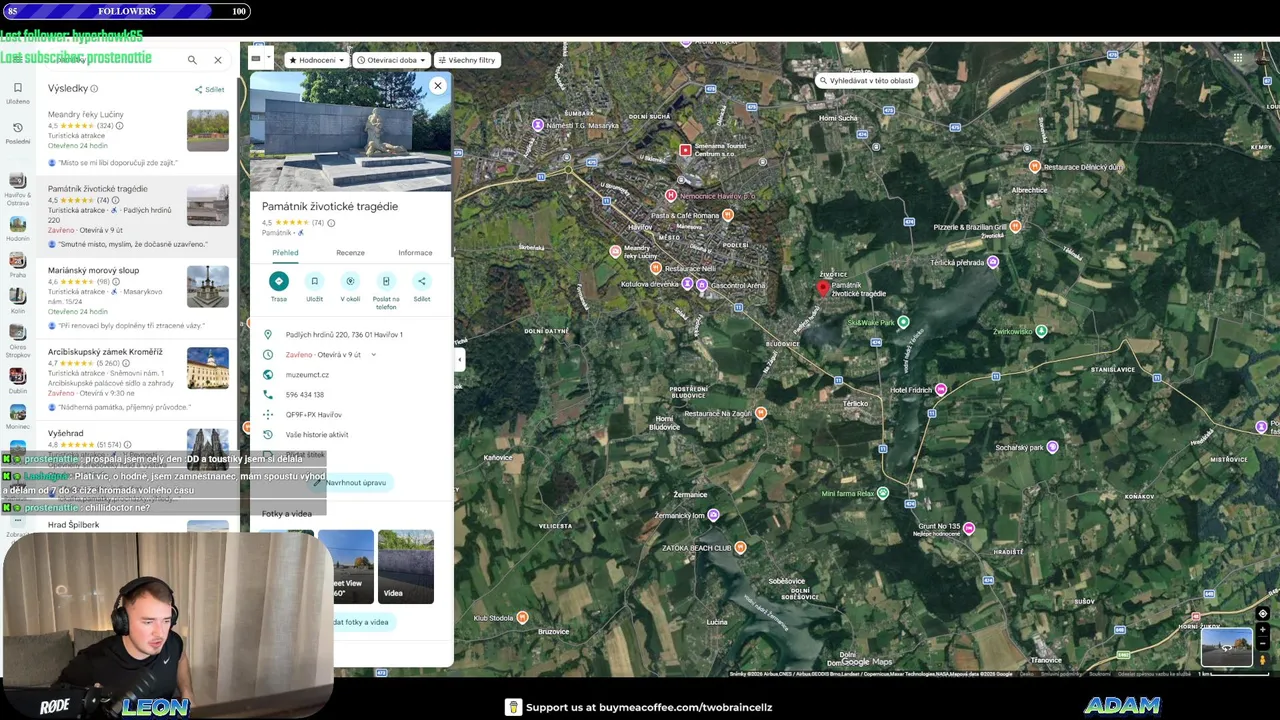
Task: Click Výsledky info icon
Action: [94, 89]
